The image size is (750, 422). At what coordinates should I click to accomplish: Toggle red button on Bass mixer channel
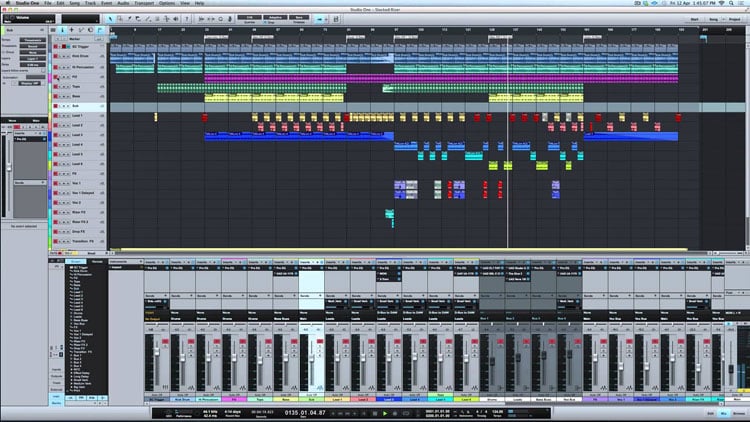(294, 342)
